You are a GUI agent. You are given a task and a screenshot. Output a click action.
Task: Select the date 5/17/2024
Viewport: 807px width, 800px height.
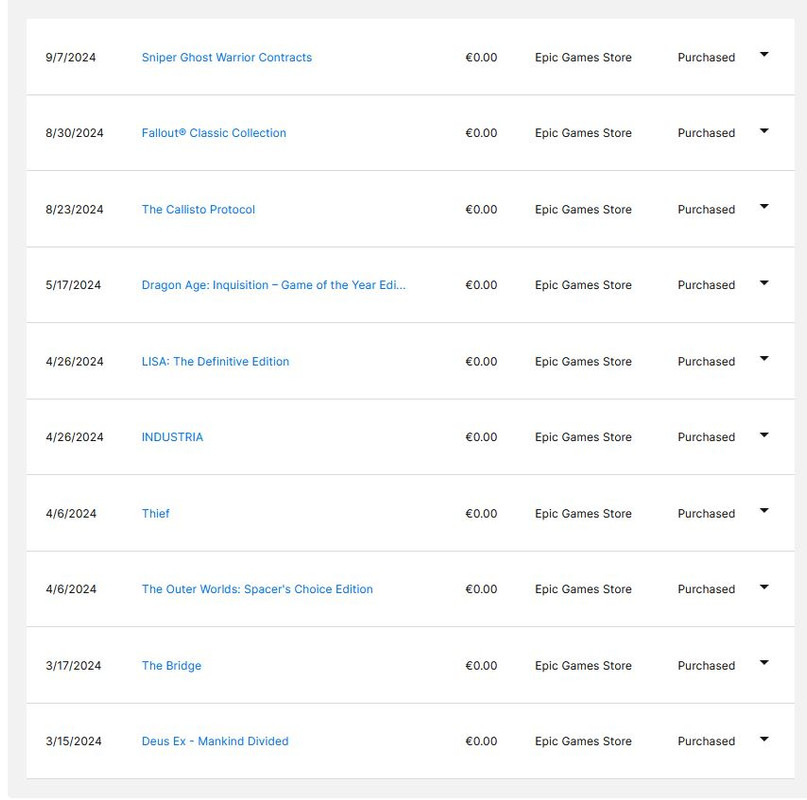click(x=73, y=285)
